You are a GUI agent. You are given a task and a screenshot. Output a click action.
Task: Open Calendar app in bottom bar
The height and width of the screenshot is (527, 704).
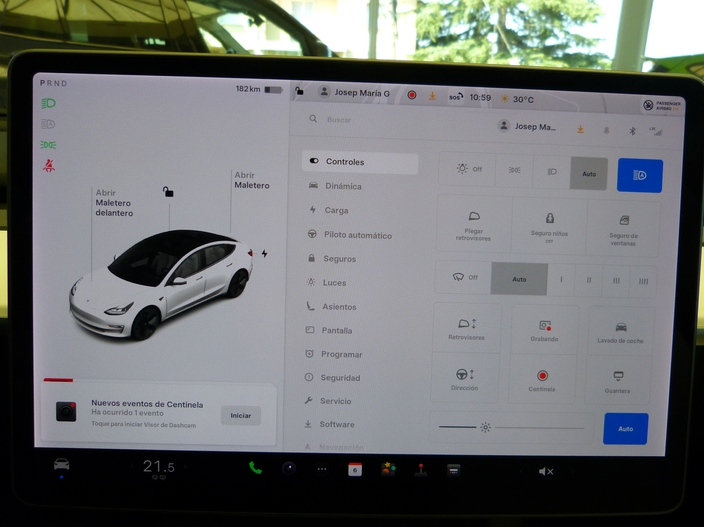[x=355, y=470]
